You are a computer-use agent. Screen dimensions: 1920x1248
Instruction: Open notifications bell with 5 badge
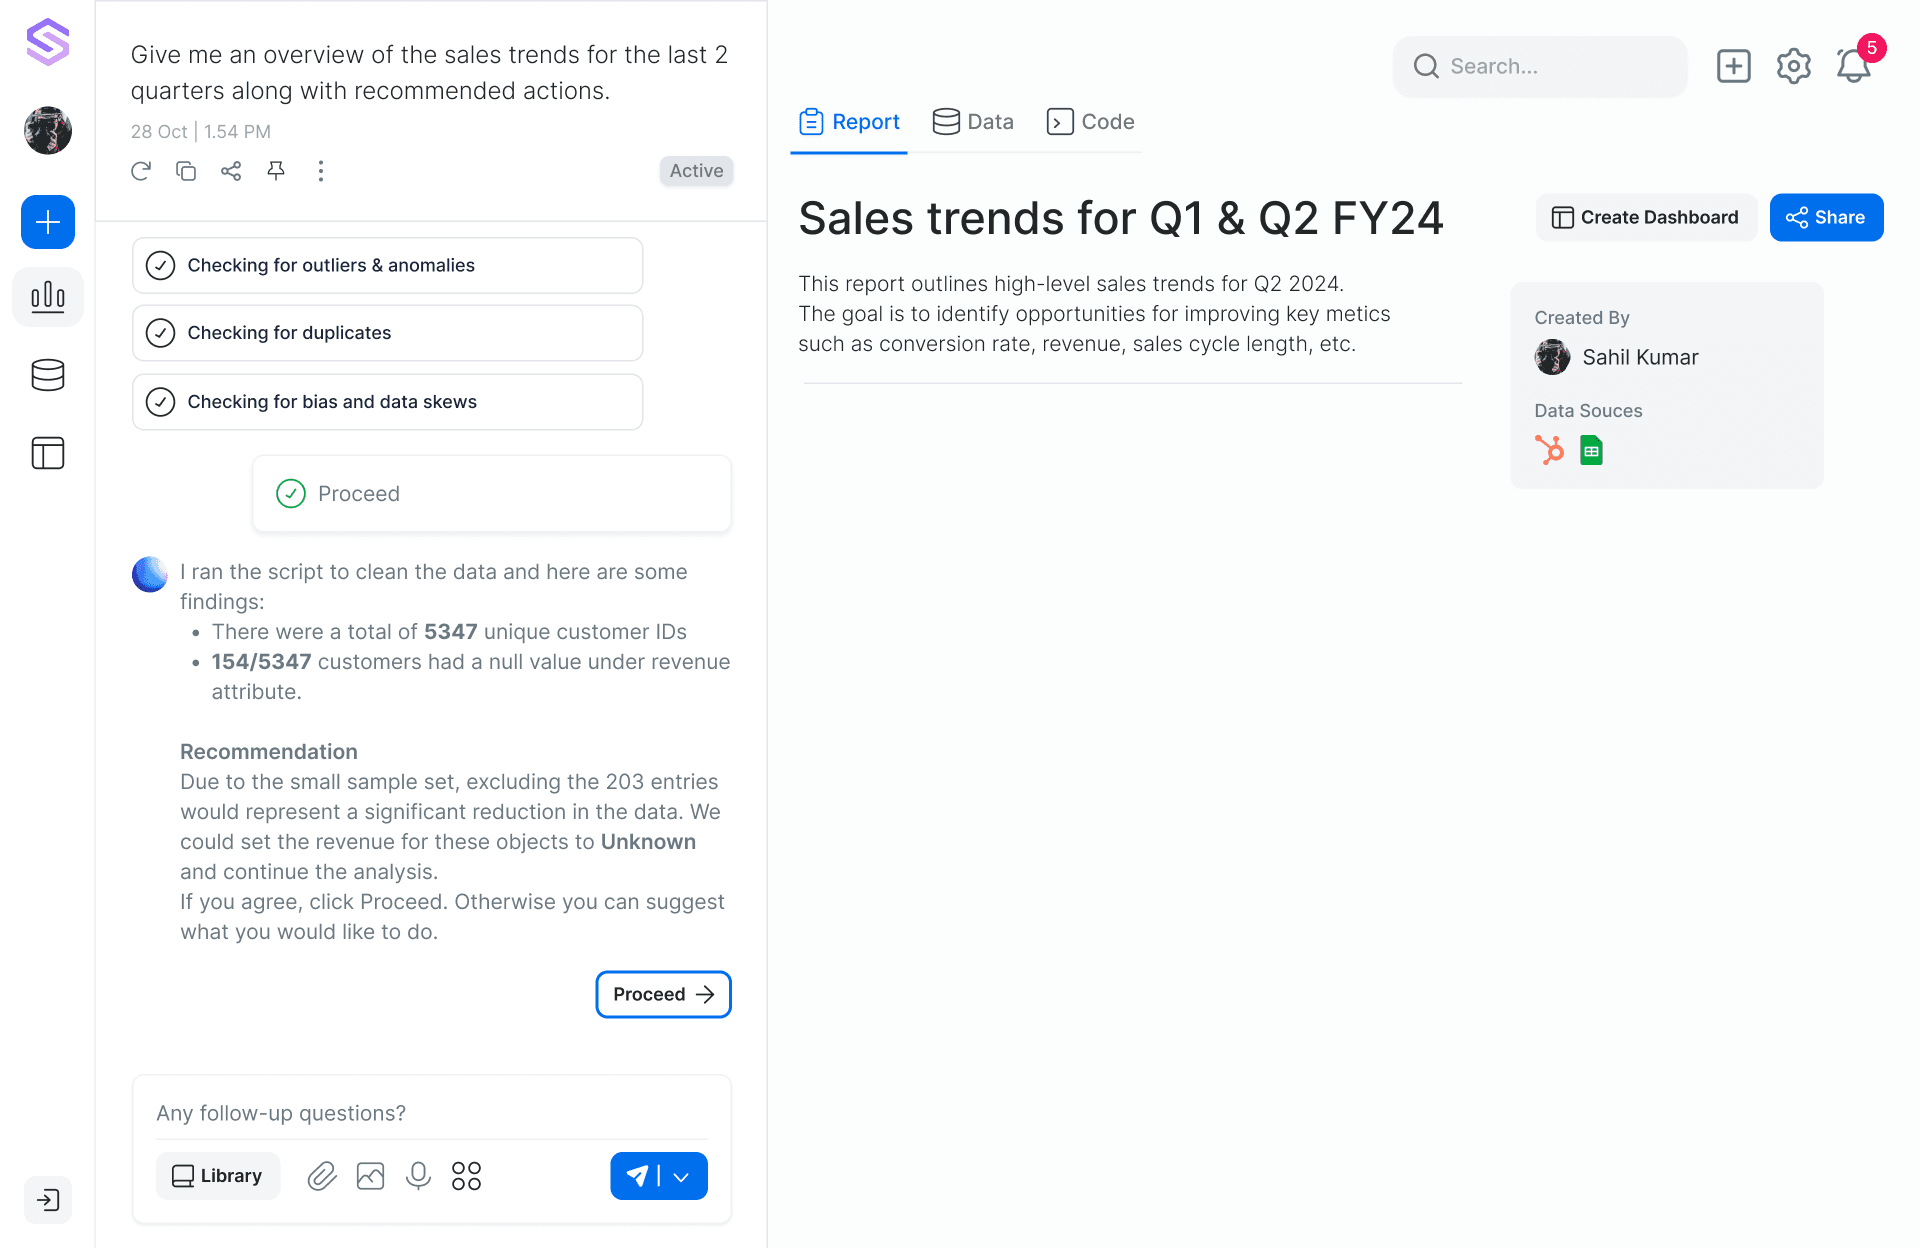pos(1854,66)
